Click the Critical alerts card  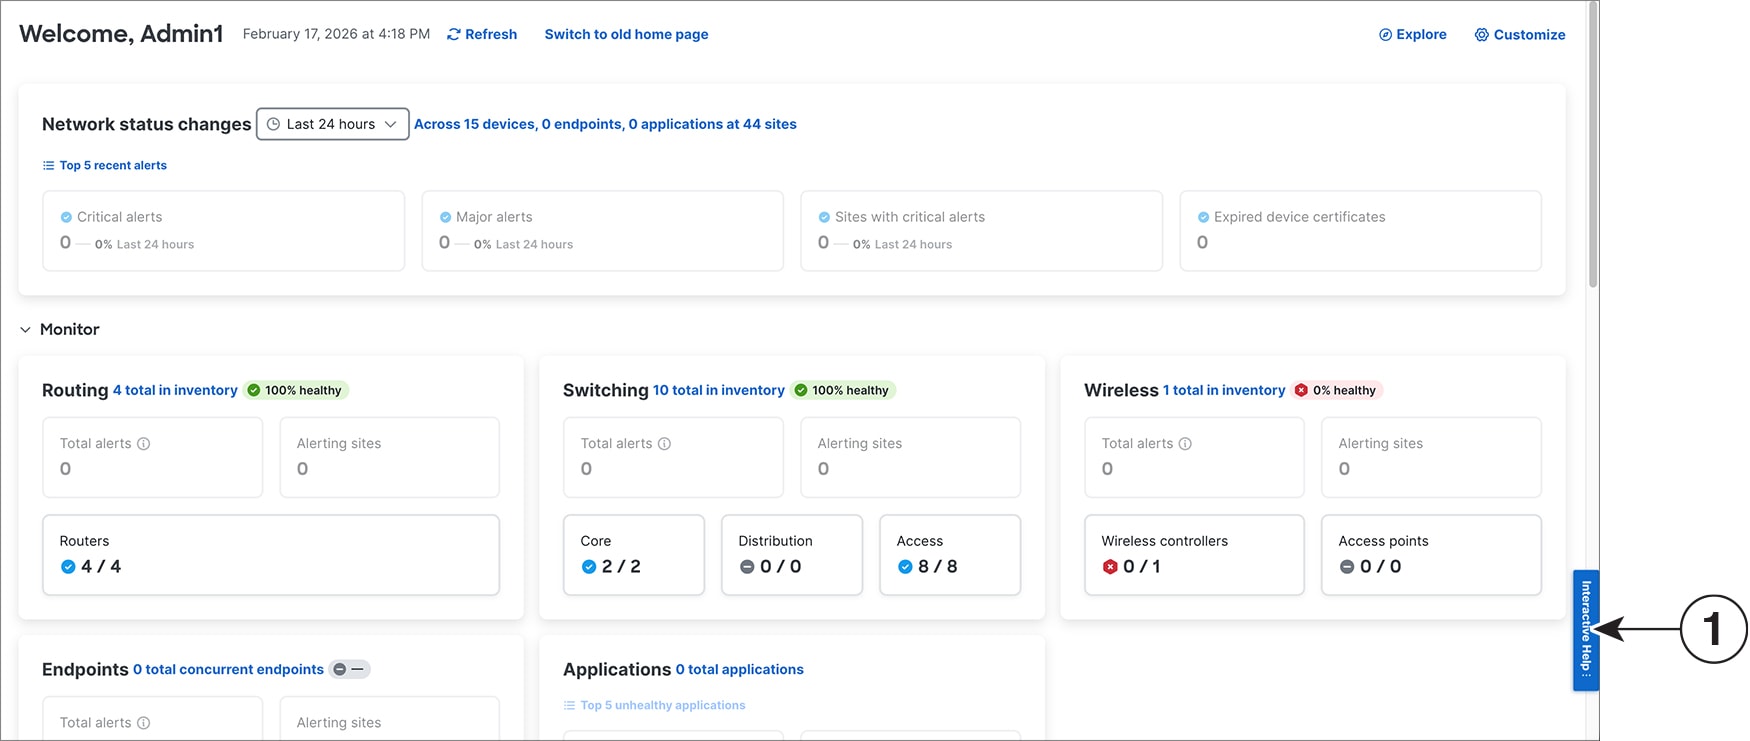coord(223,231)
